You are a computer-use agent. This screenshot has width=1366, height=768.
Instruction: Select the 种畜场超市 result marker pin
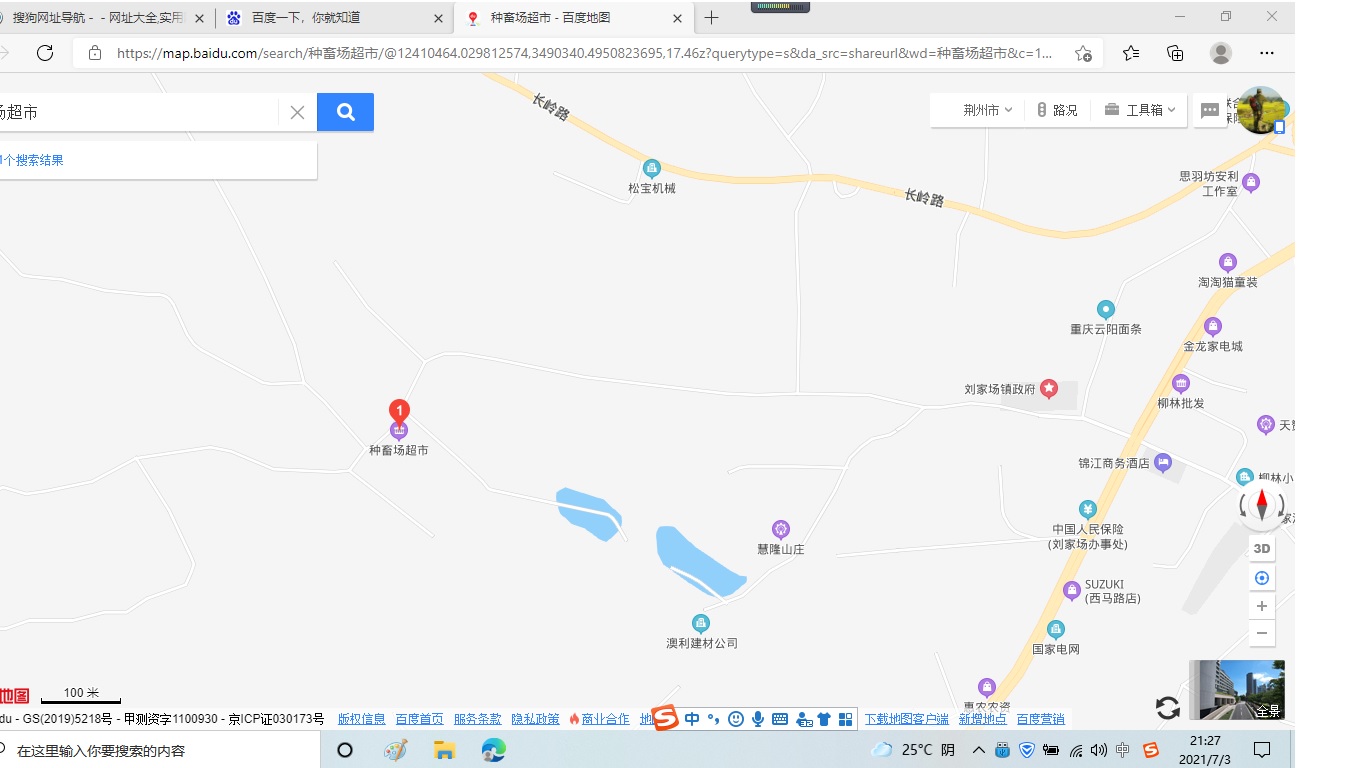point(398,412)
